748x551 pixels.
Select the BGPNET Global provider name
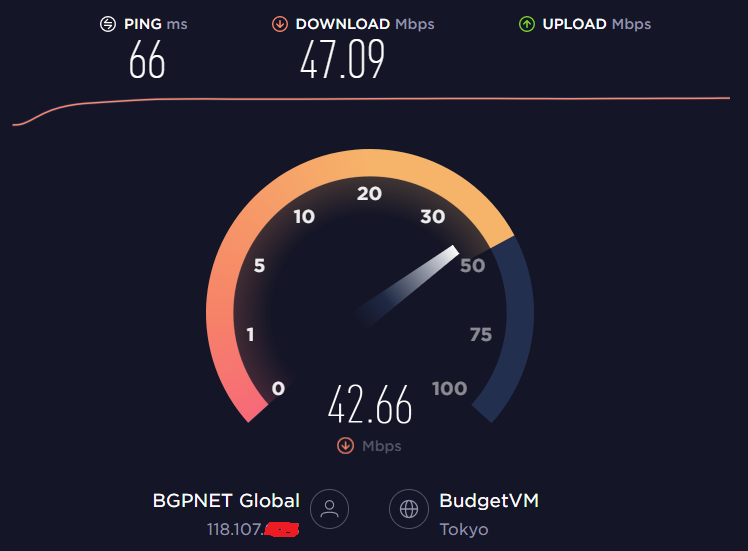[226, 500]
